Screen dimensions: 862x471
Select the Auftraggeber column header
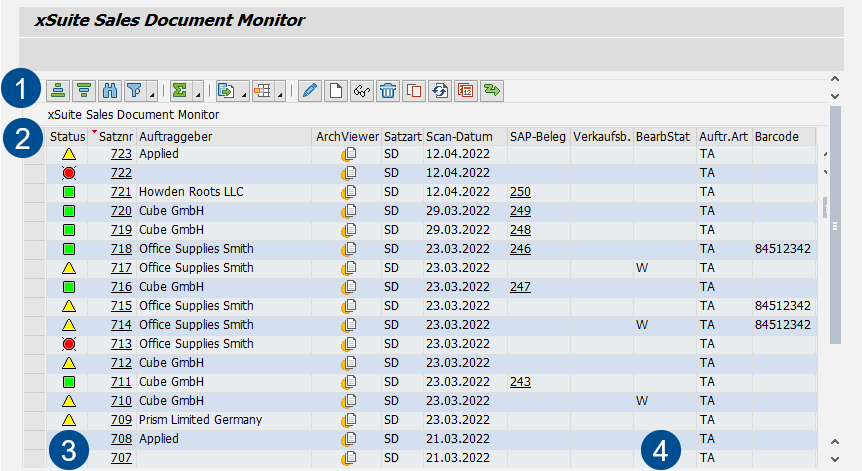tap(224, 137)
